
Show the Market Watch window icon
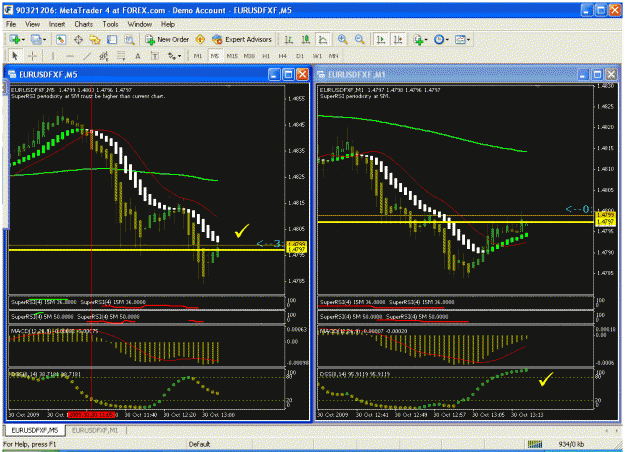coord(61,39)
